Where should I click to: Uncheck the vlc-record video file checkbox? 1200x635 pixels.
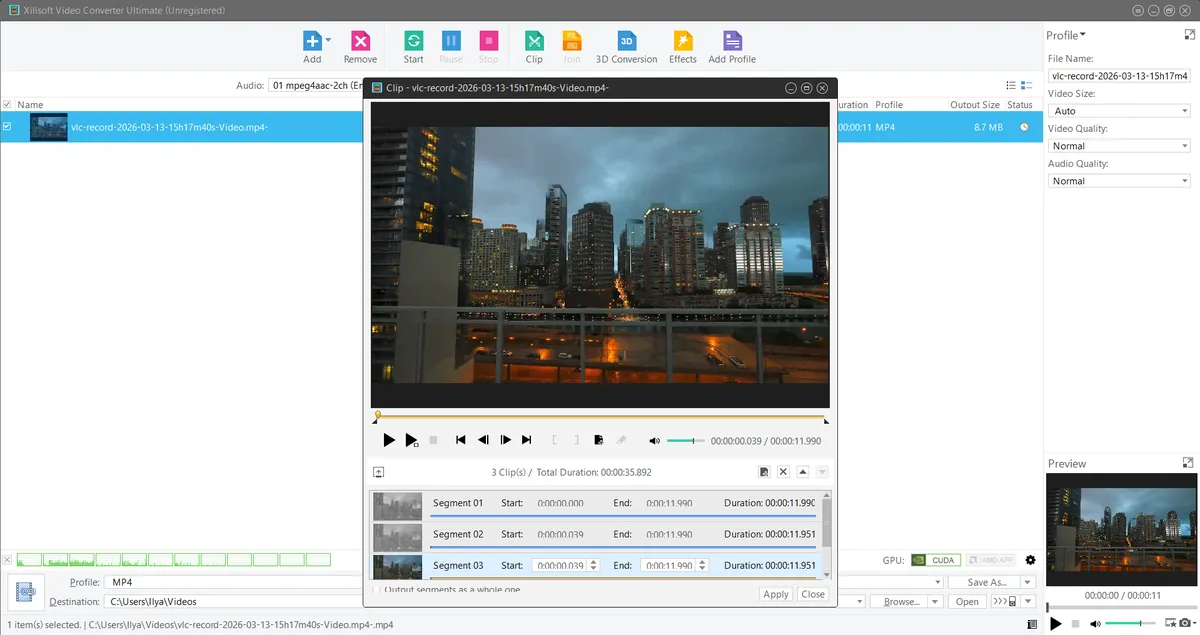click(x=7, y=127)
